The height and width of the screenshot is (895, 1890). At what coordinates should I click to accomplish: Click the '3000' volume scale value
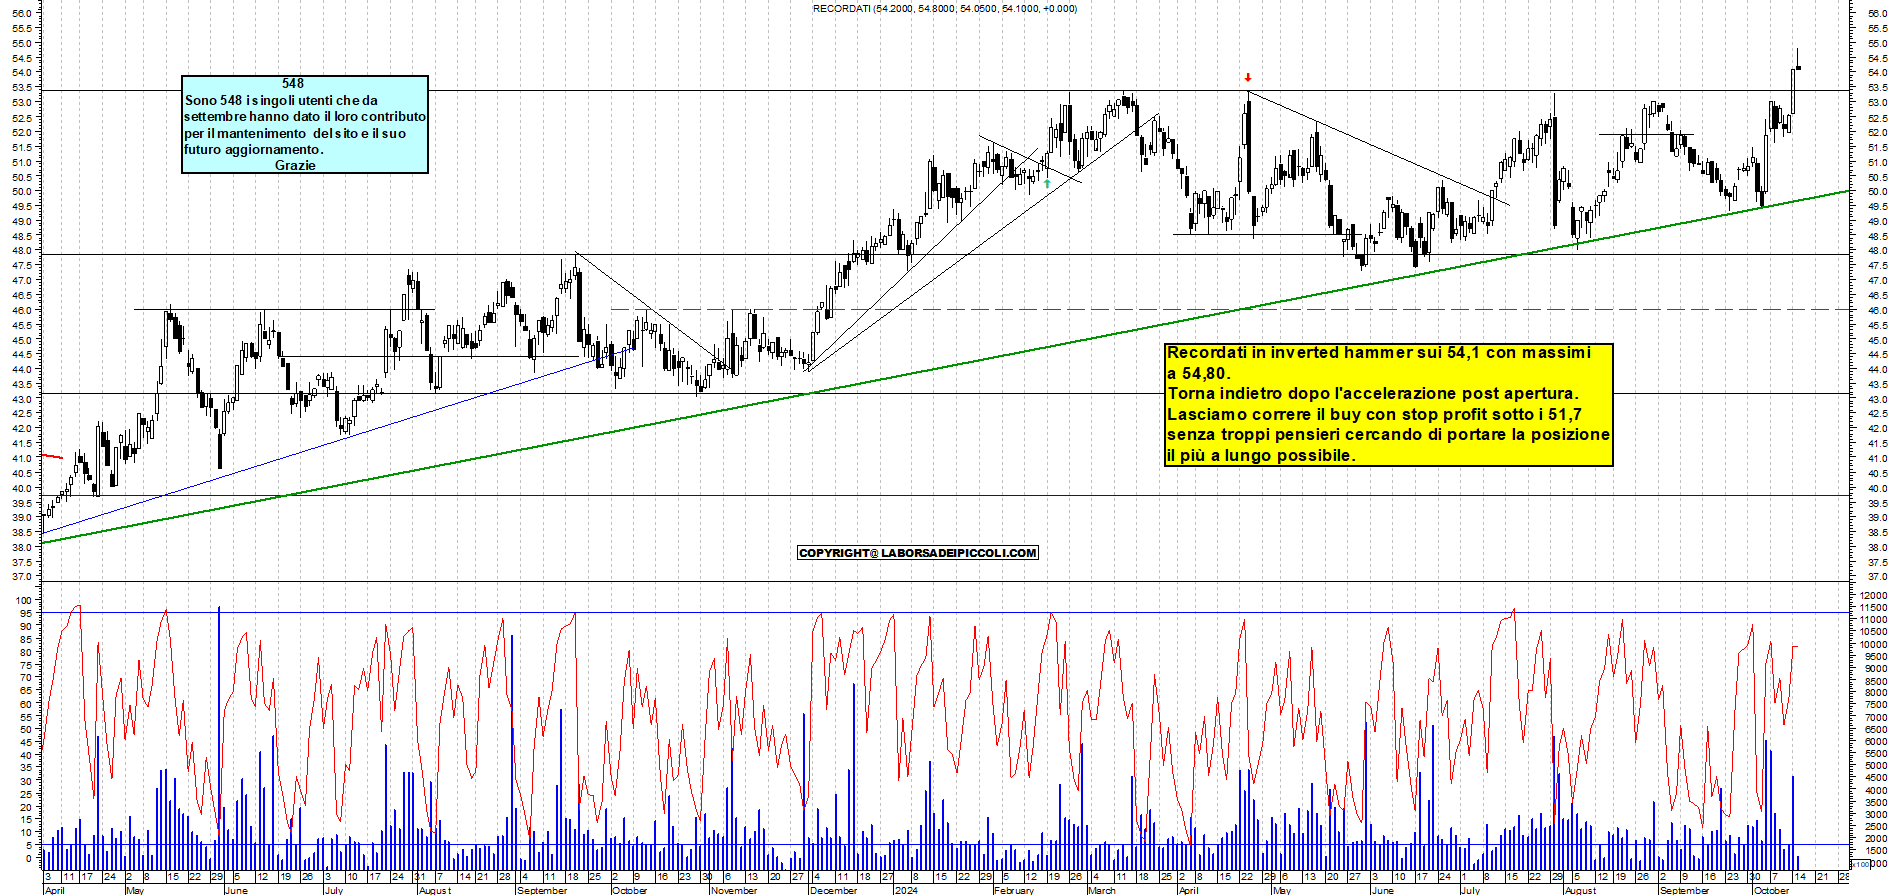pos(1875,815)
